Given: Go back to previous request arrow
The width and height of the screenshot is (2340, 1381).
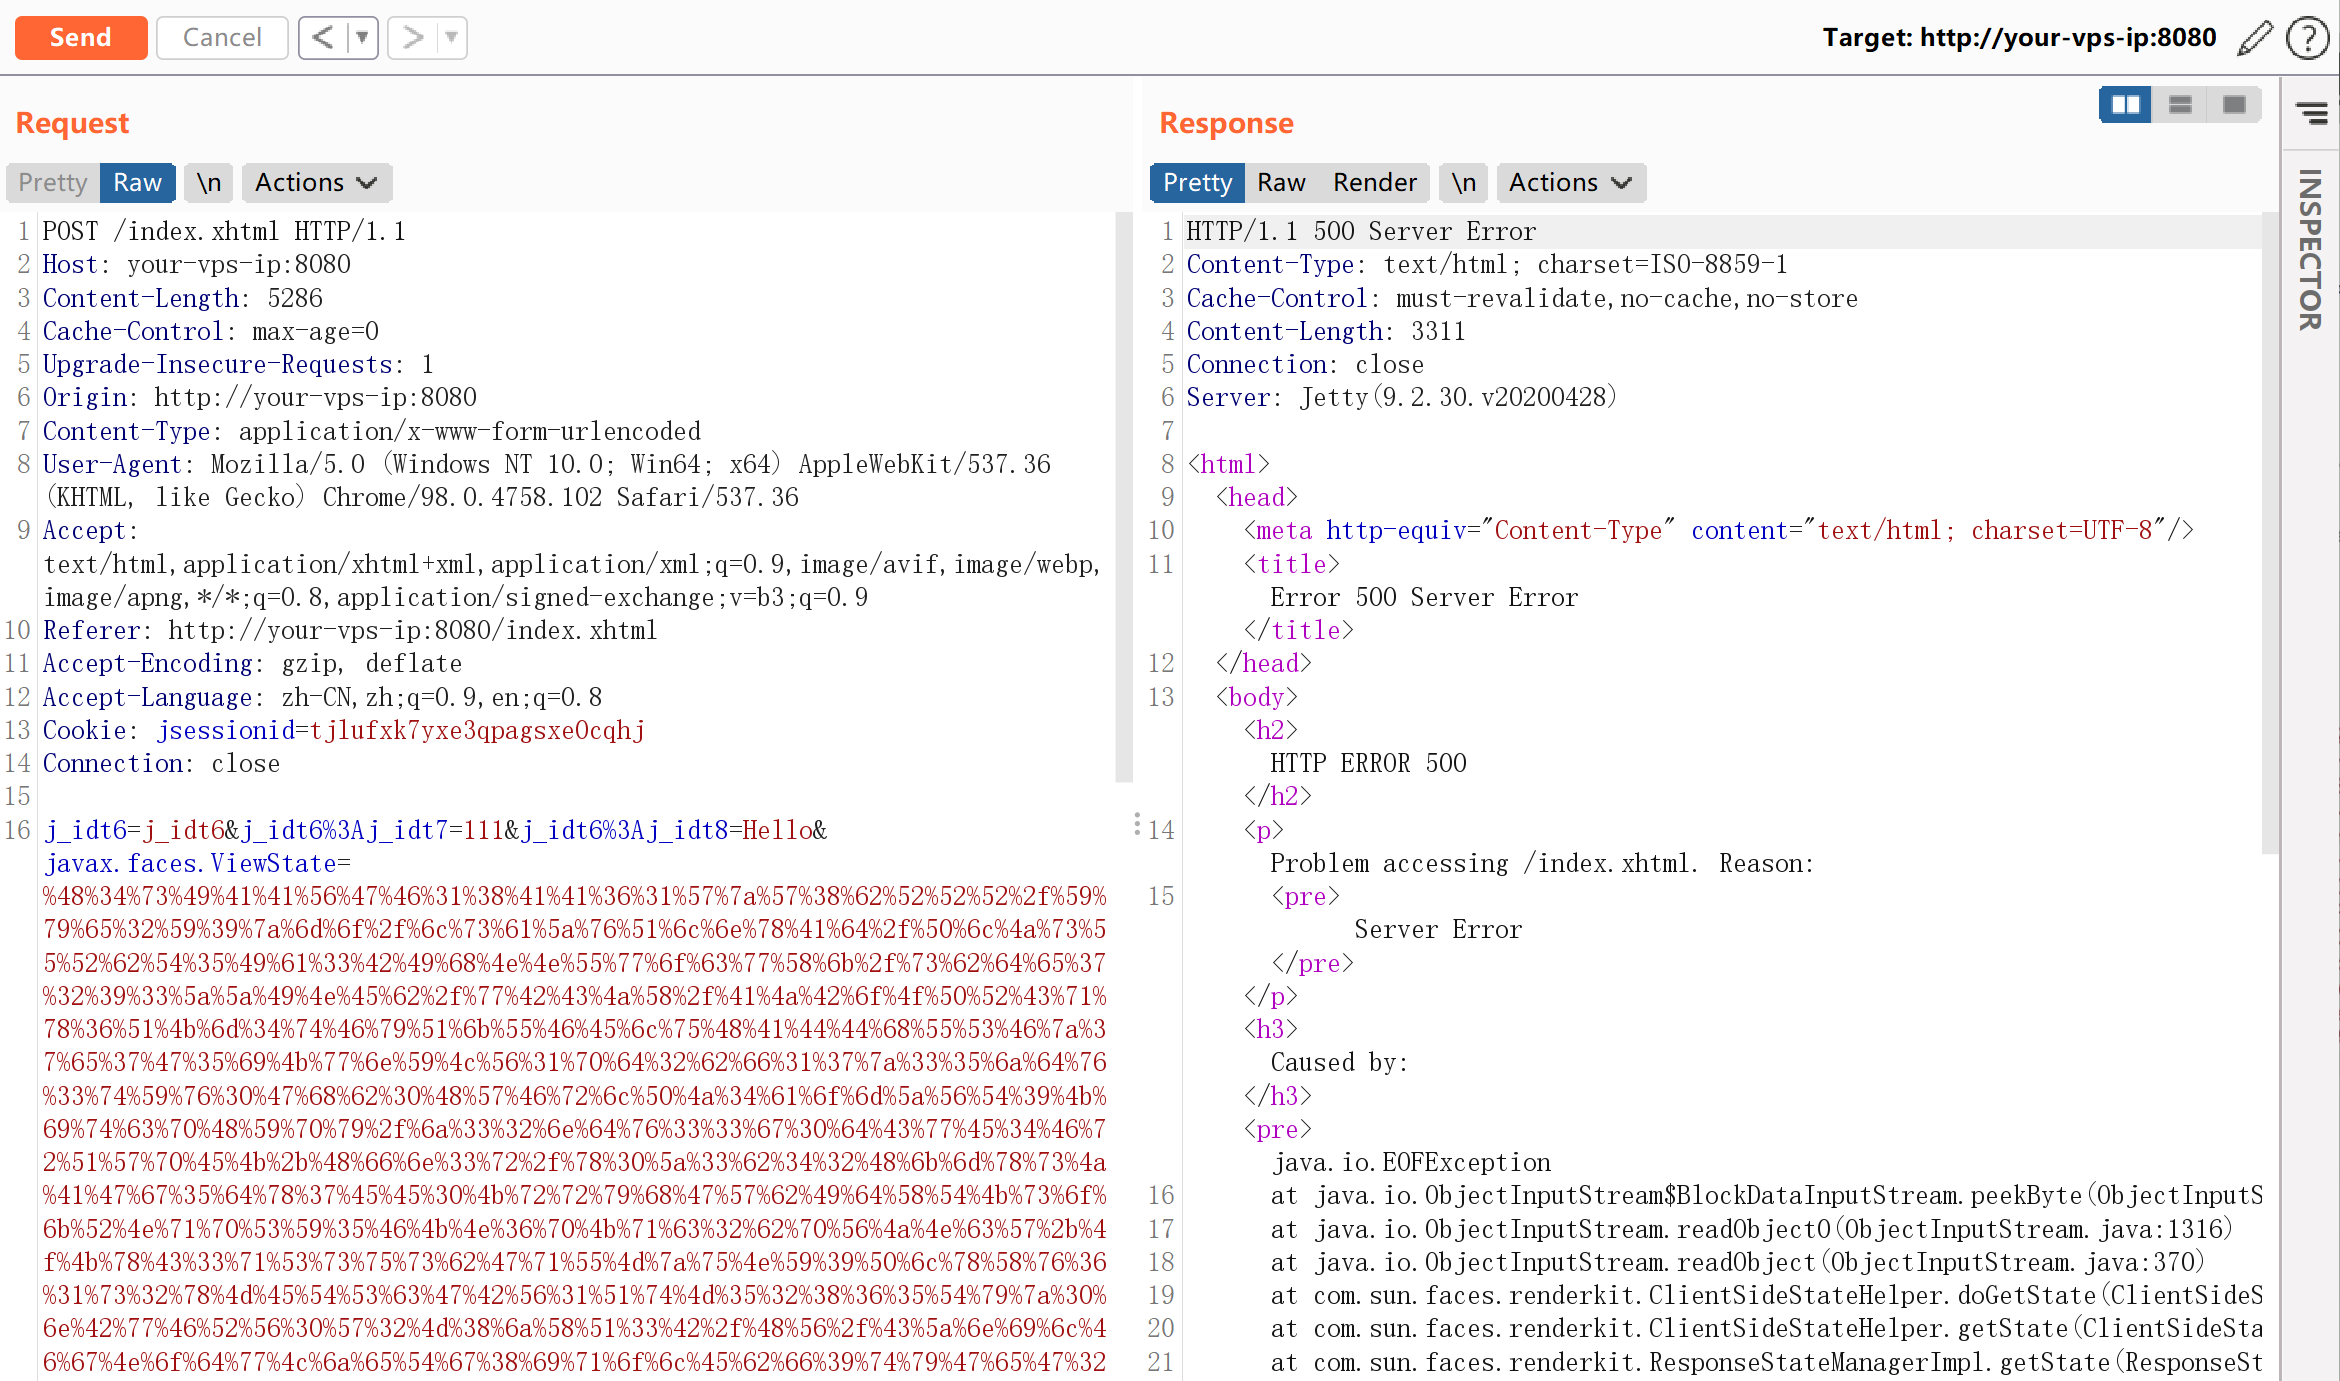Looking at the screenshot, I should [322, 38].
